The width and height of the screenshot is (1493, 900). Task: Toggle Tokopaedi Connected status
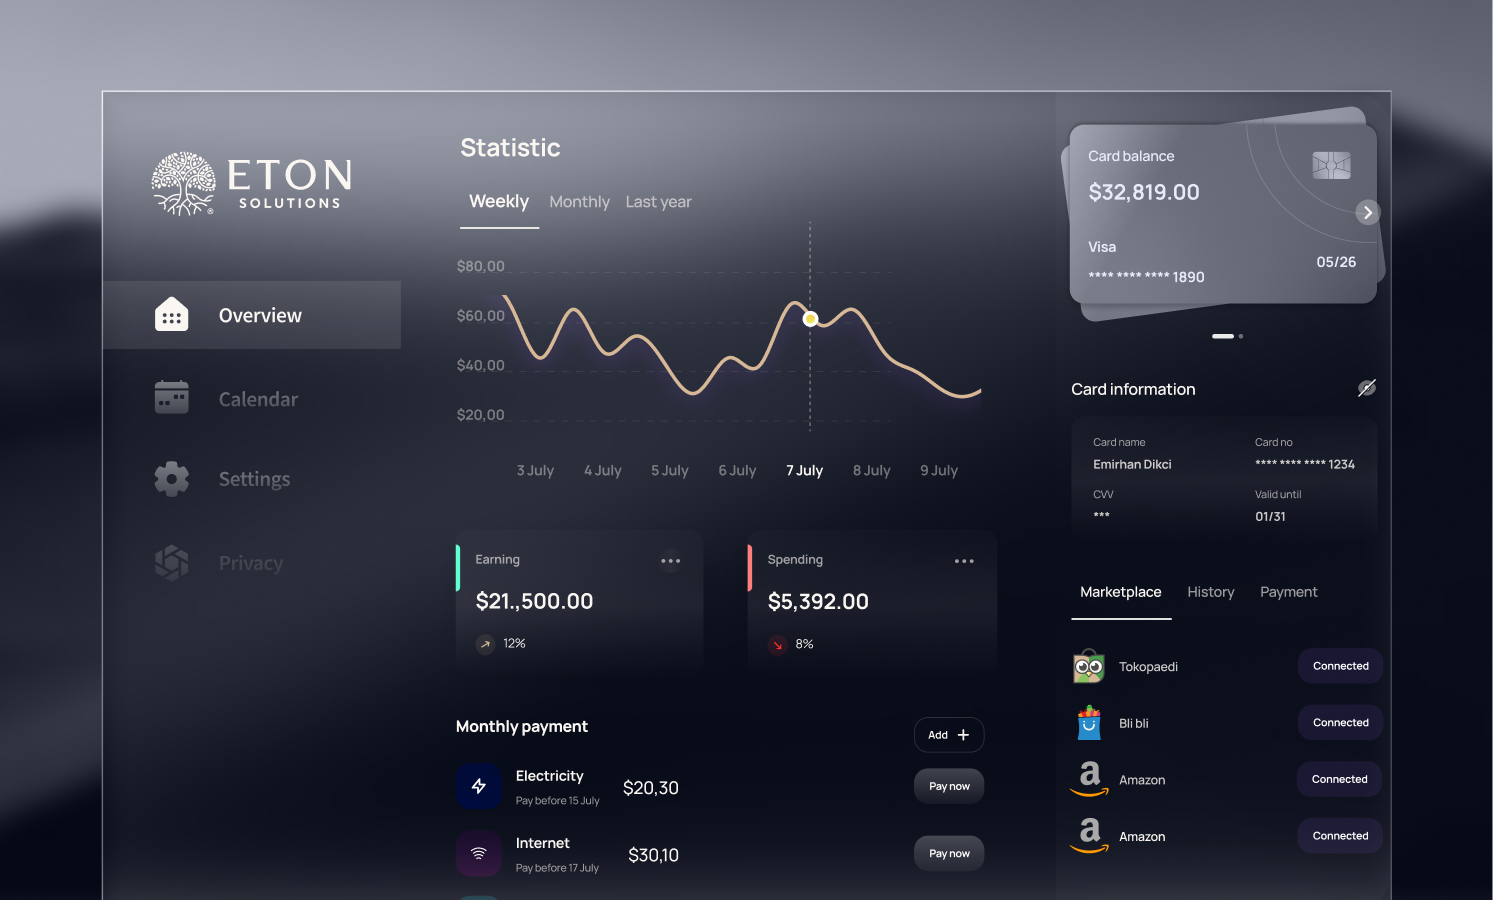[x=1340, y=666]
